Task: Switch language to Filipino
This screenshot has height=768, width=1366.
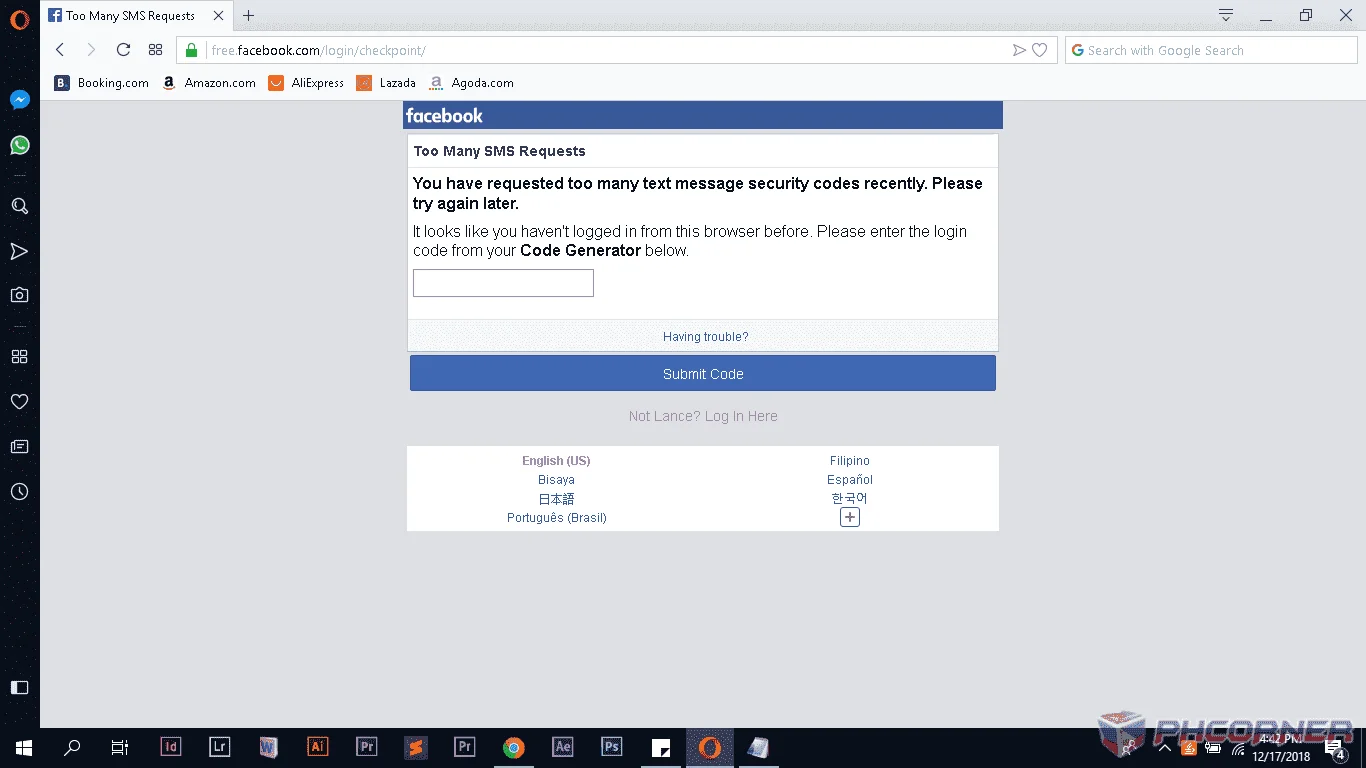Action: coord(850,461)
